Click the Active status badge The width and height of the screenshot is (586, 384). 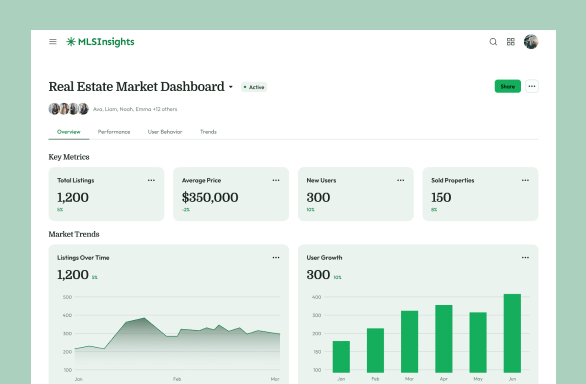coord(254,87)
